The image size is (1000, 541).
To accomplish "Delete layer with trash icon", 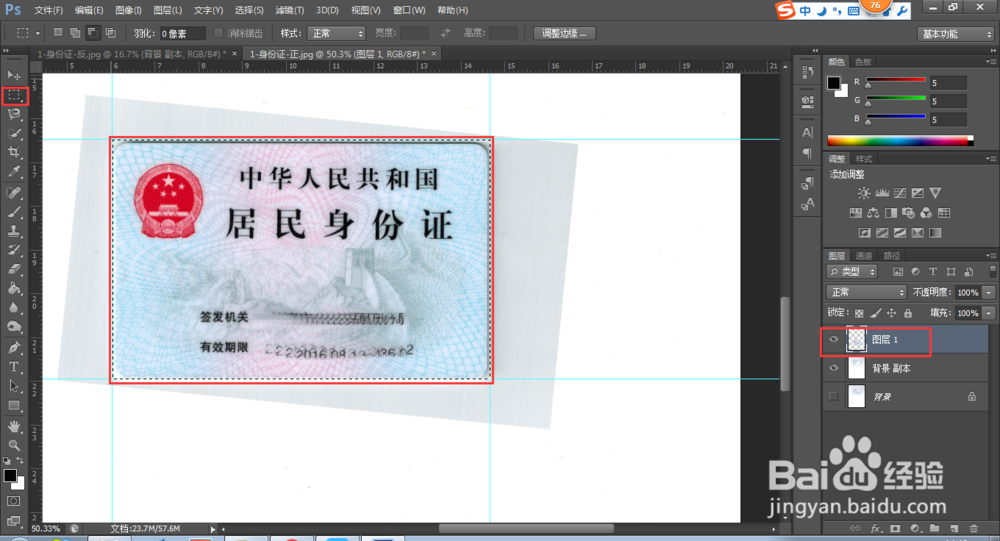I will click(x=974, y=528).
